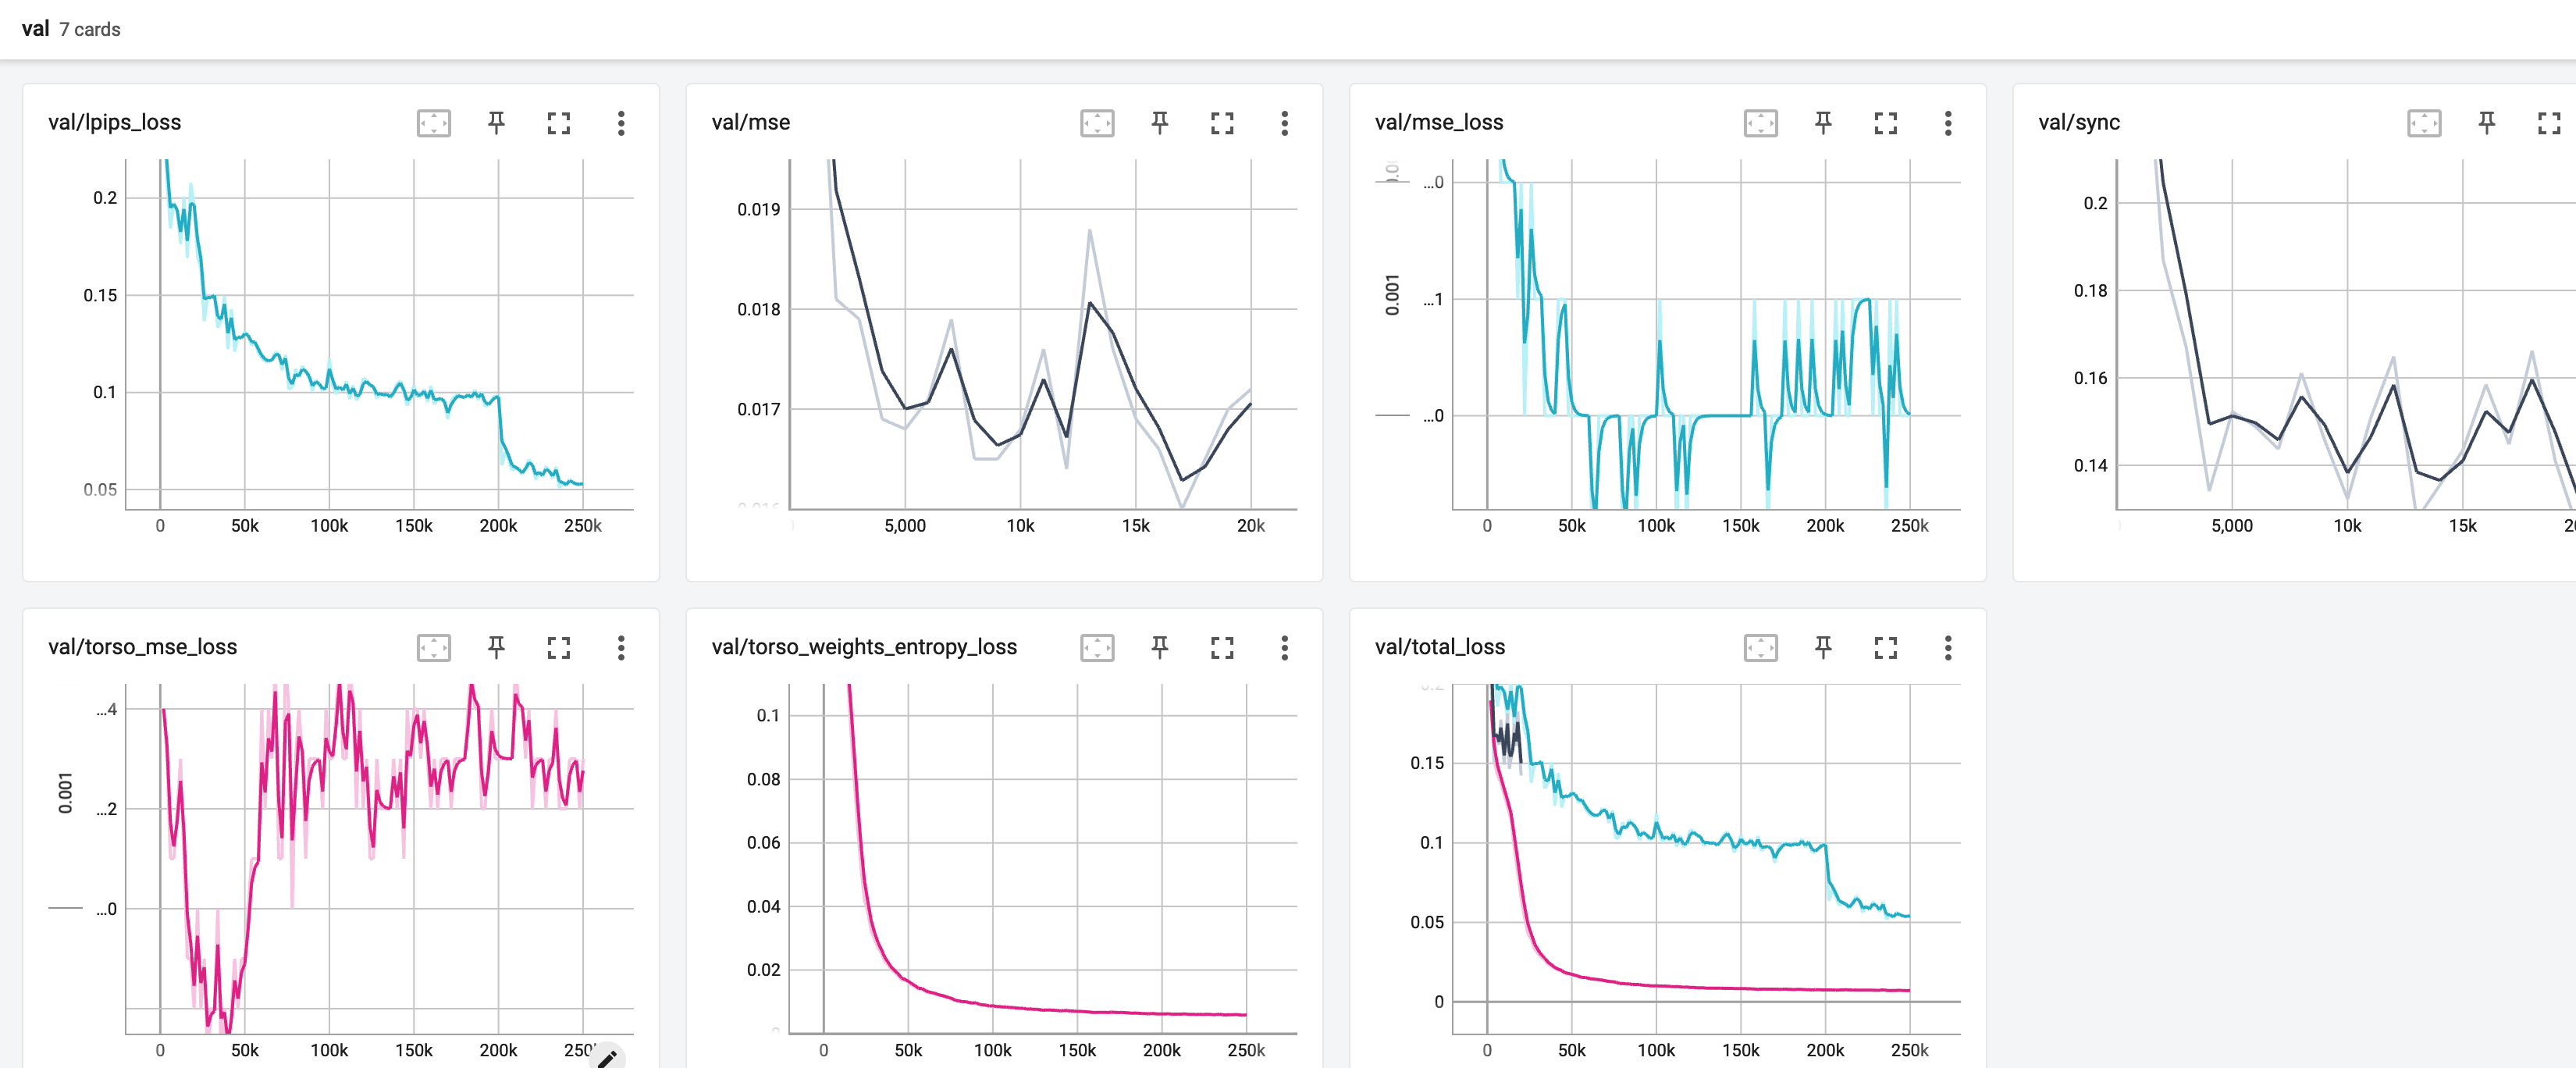Expand val/lpips_loss chart to full size
2576x1068 pixels.
pyautogui.click(x=558, y=123)
